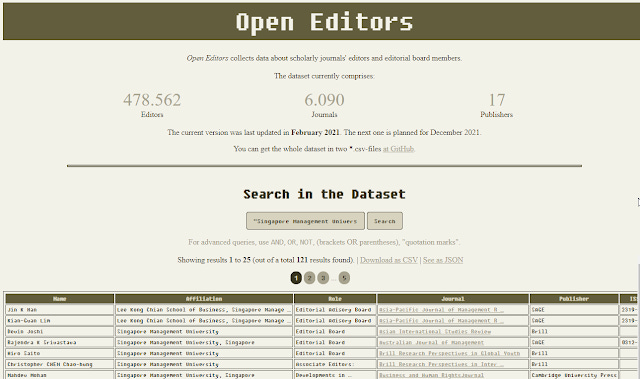Viewport: 640px width, 379px height.
Task: Jump to results page 5
Action: point(344,278)
